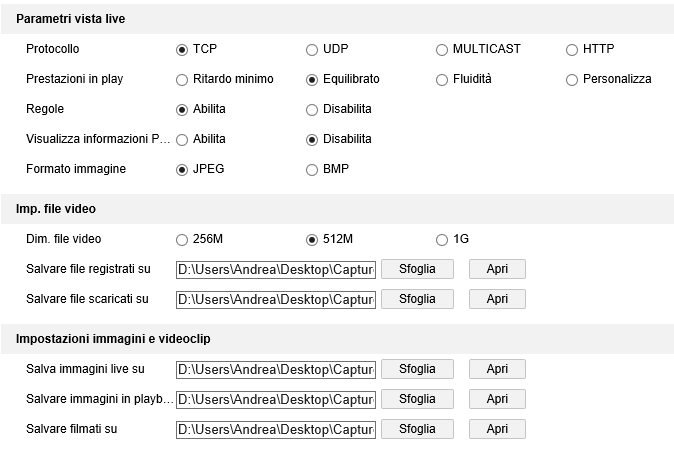674x457 pixels.
Task: Select UDP protocol radio button
Action: tap(312, 49)
